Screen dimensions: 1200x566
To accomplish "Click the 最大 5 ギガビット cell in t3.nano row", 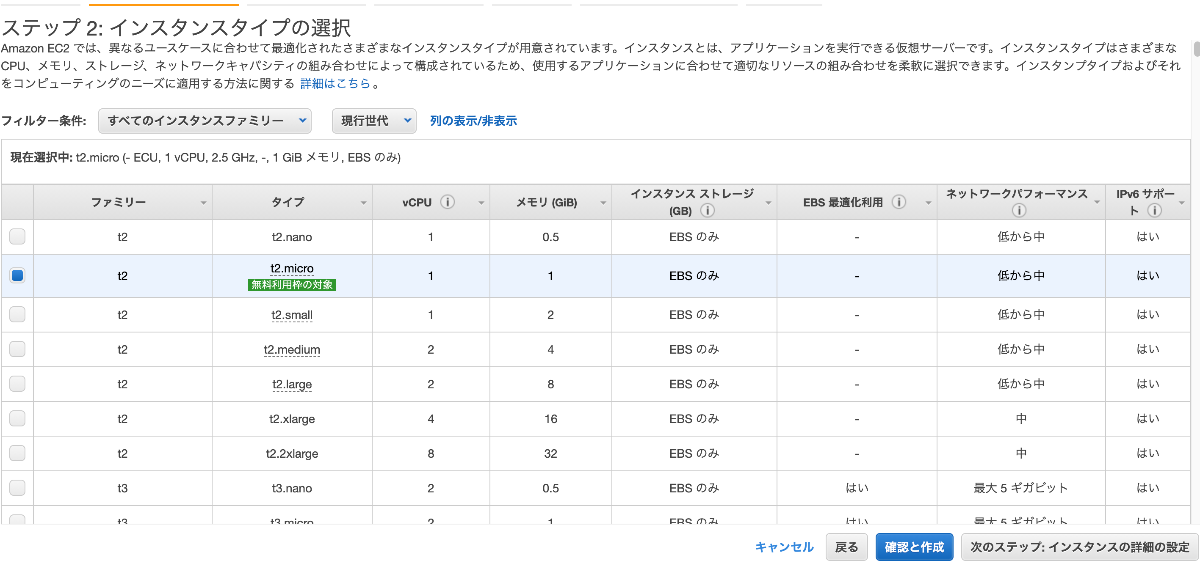I will [1021, 488].
